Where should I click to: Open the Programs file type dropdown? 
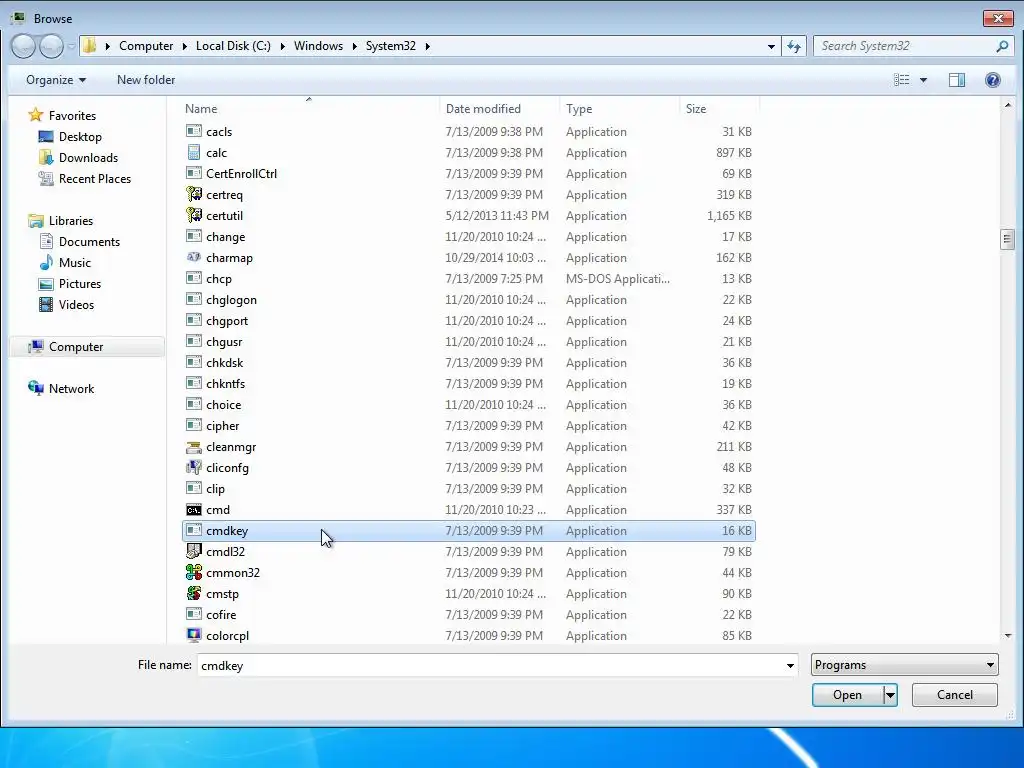click(x=904, y=665)
